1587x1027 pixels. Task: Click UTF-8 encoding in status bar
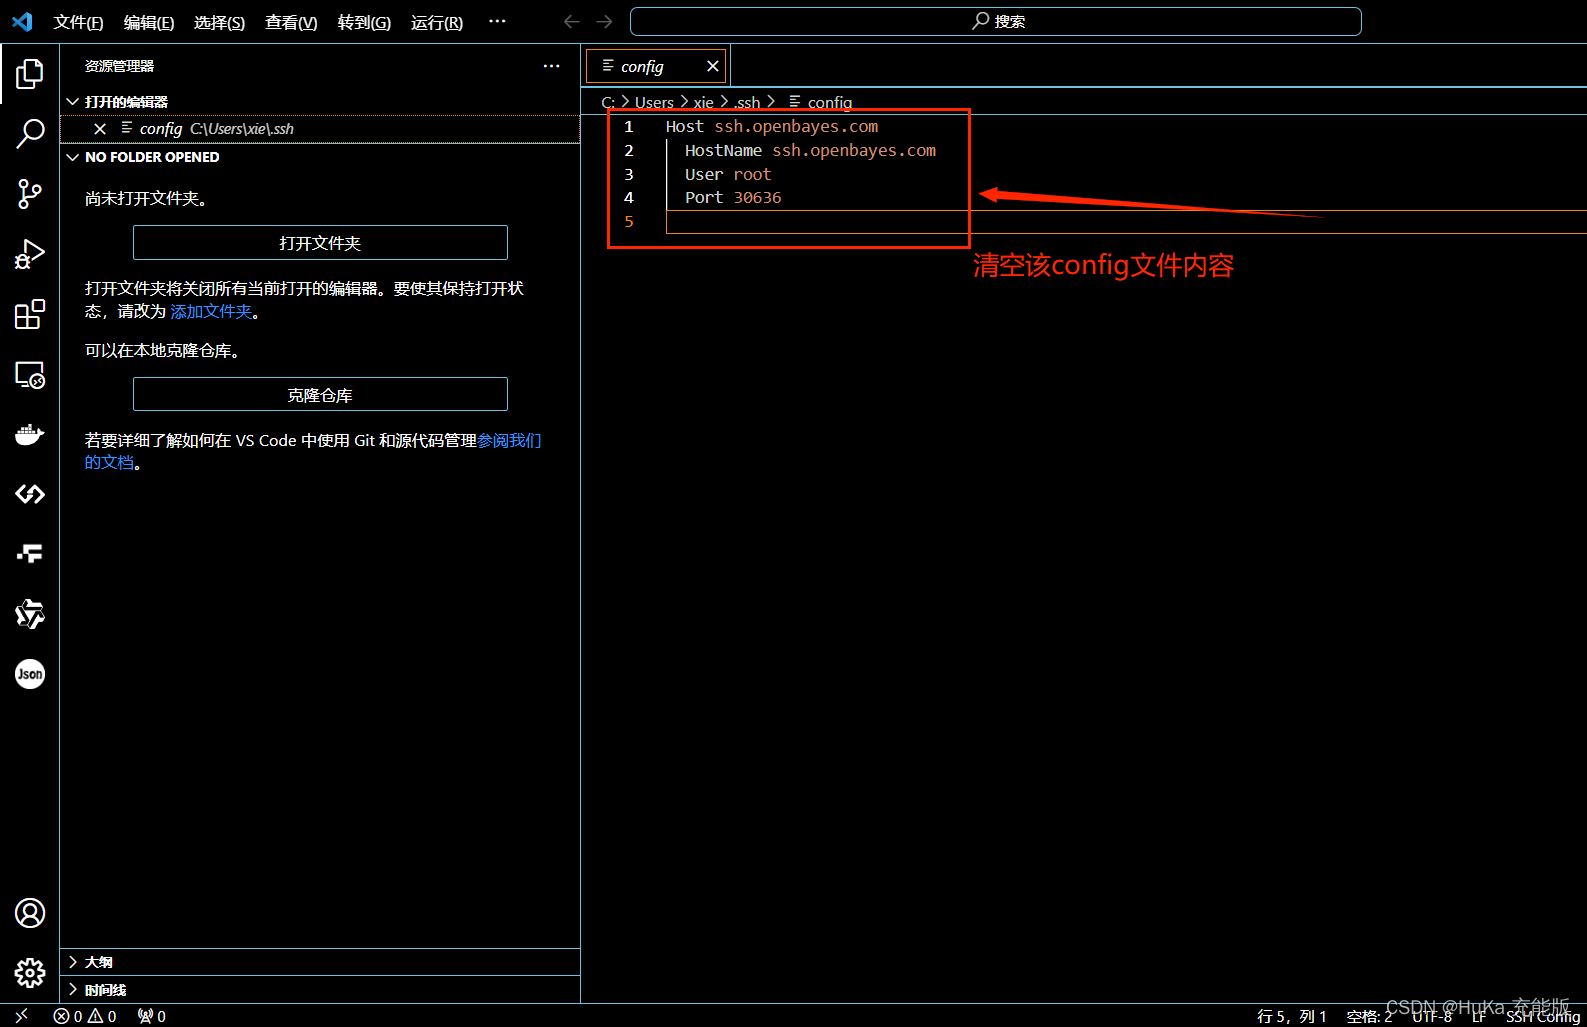(x=1432, y=1016)
